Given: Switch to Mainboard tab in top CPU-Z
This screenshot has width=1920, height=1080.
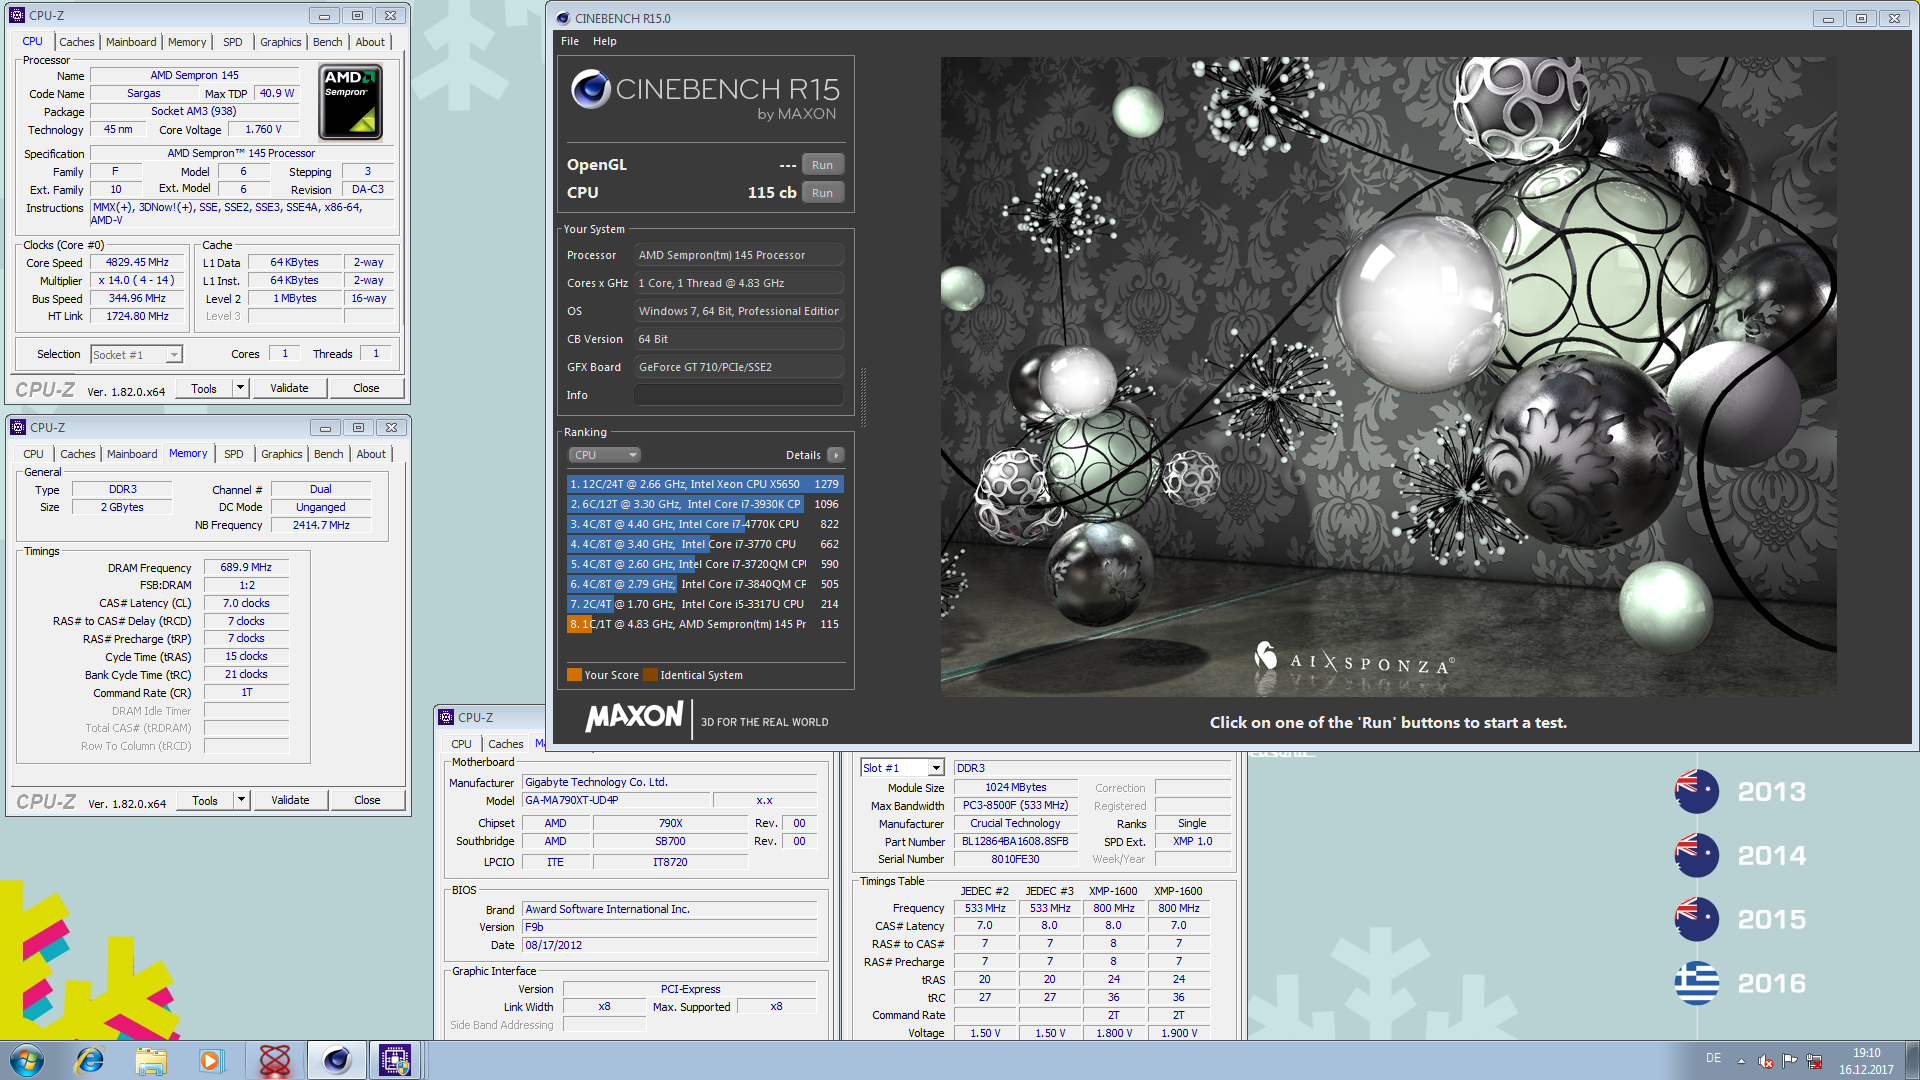Looking at the screenshot, I should pos(131,42).
